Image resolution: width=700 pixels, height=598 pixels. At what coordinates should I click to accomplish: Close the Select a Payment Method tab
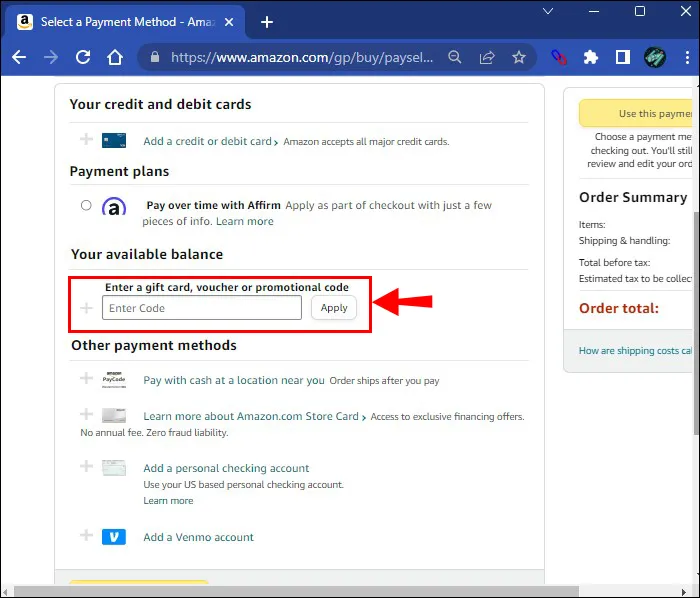point(229,22)
